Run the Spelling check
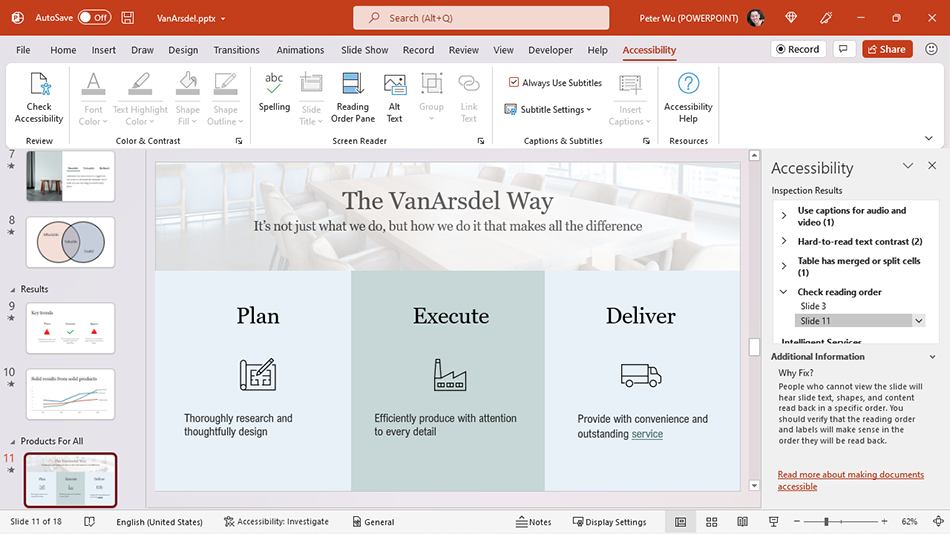This screenshot has width=950, height=534. pyautogui.click(x=274, y=92)
